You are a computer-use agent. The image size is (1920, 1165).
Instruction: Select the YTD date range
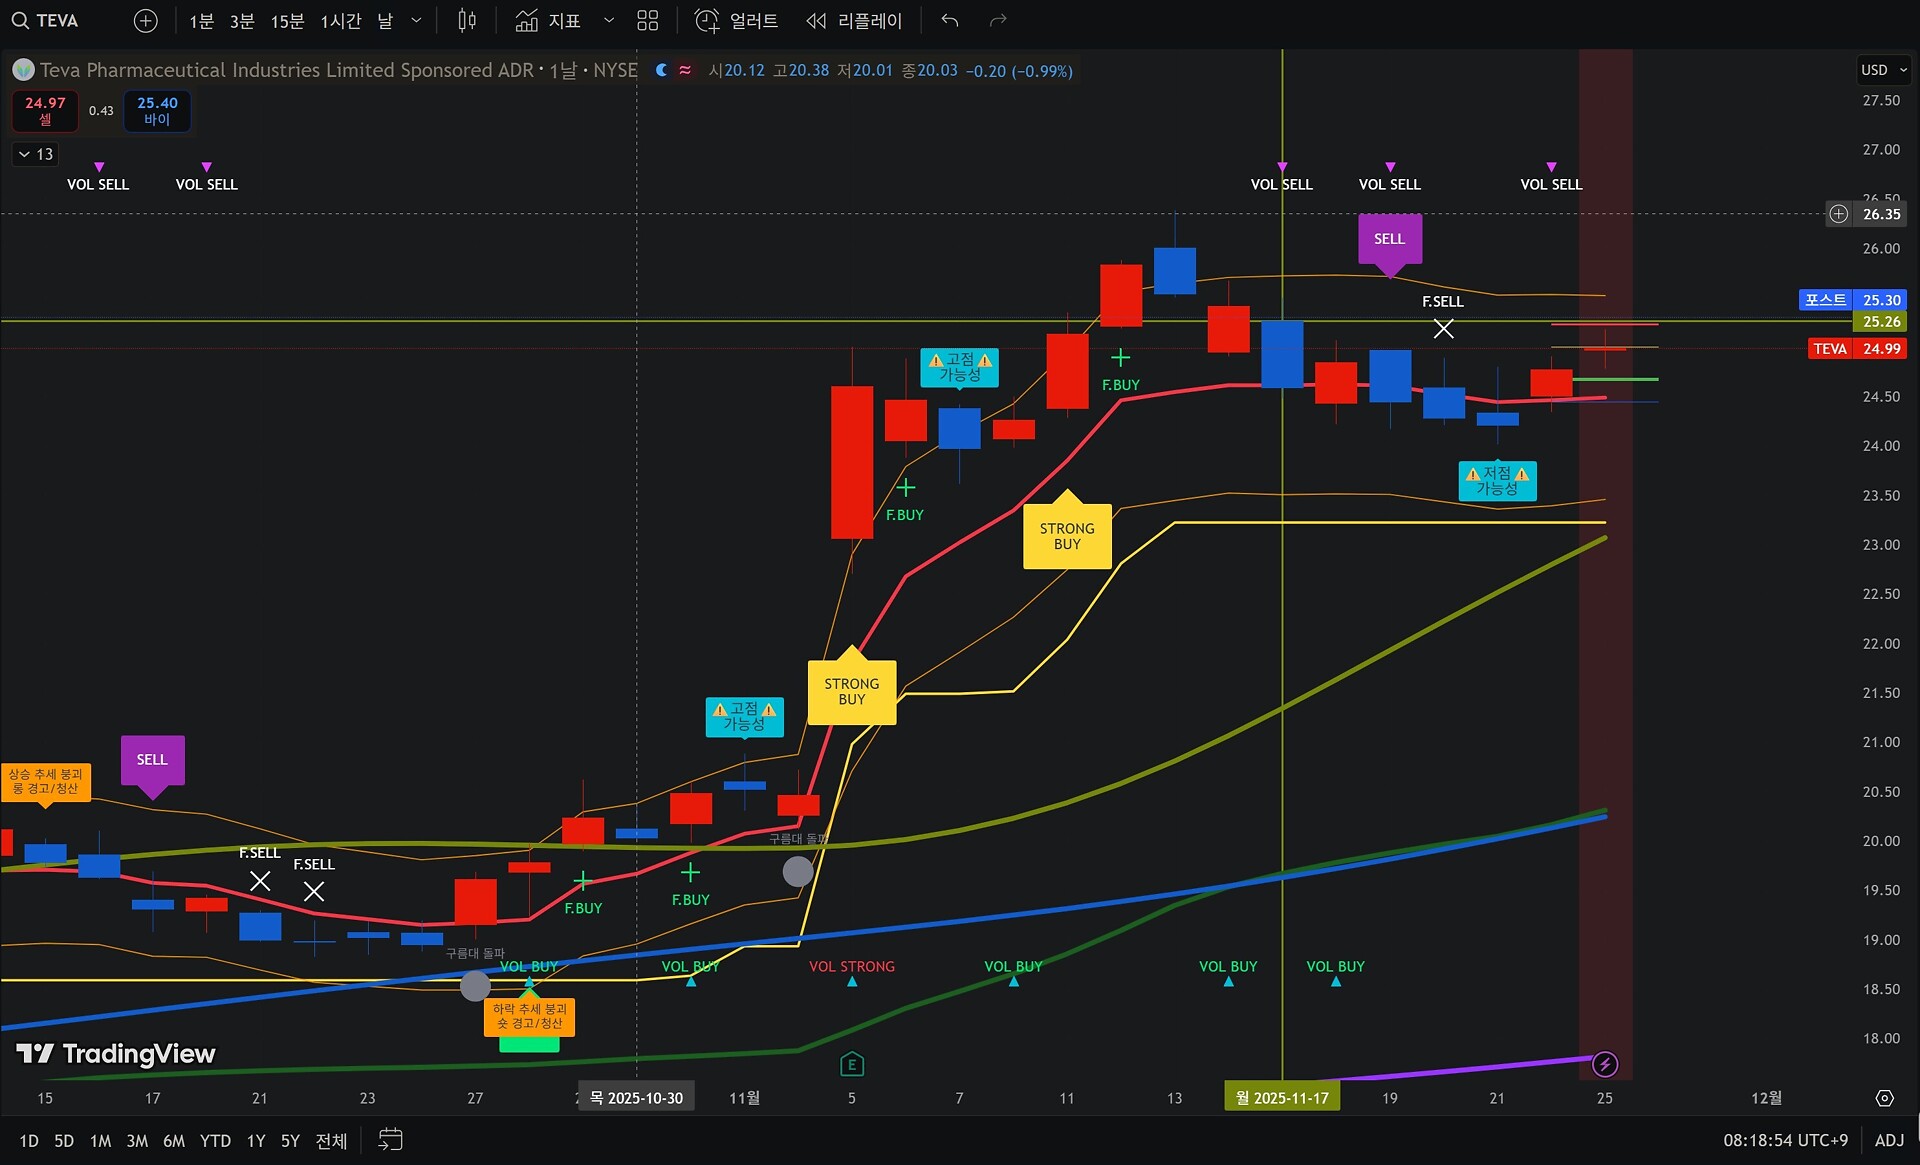215,1140
